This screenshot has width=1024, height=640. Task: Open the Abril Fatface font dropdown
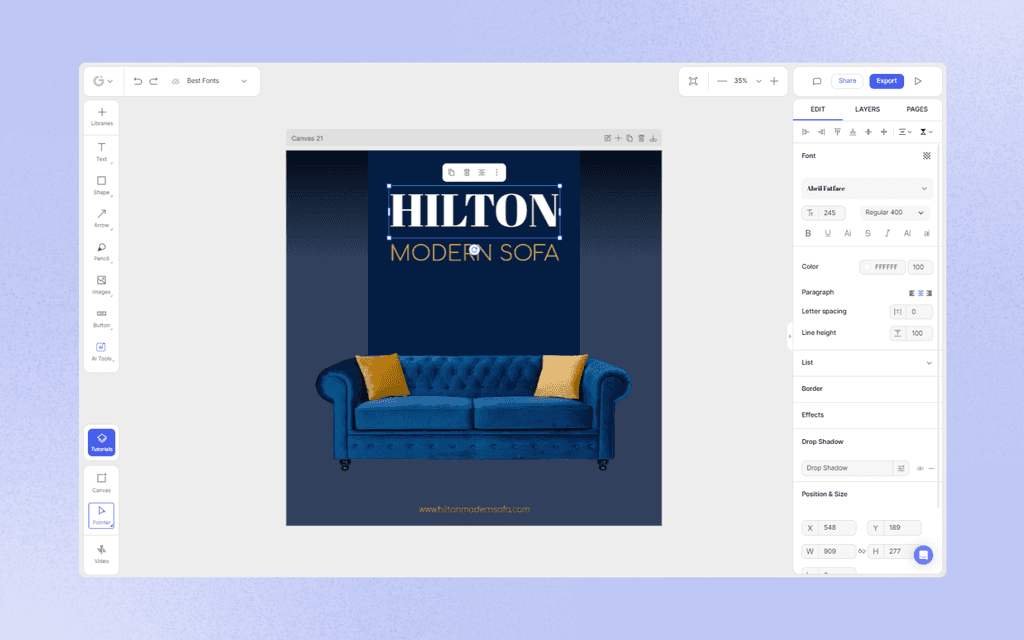(x=866, y=188)
